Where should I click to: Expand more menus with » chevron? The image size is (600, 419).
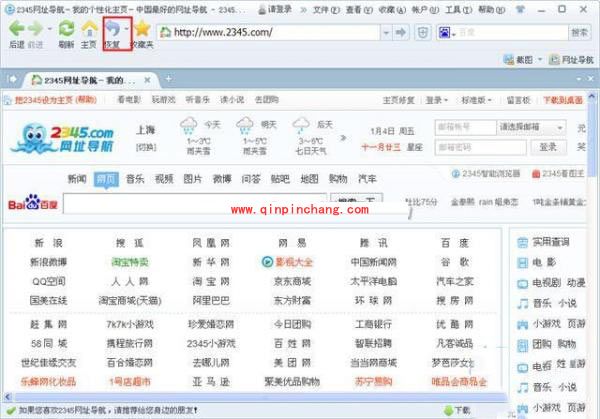pyautogui.click(x=303, y=10)
